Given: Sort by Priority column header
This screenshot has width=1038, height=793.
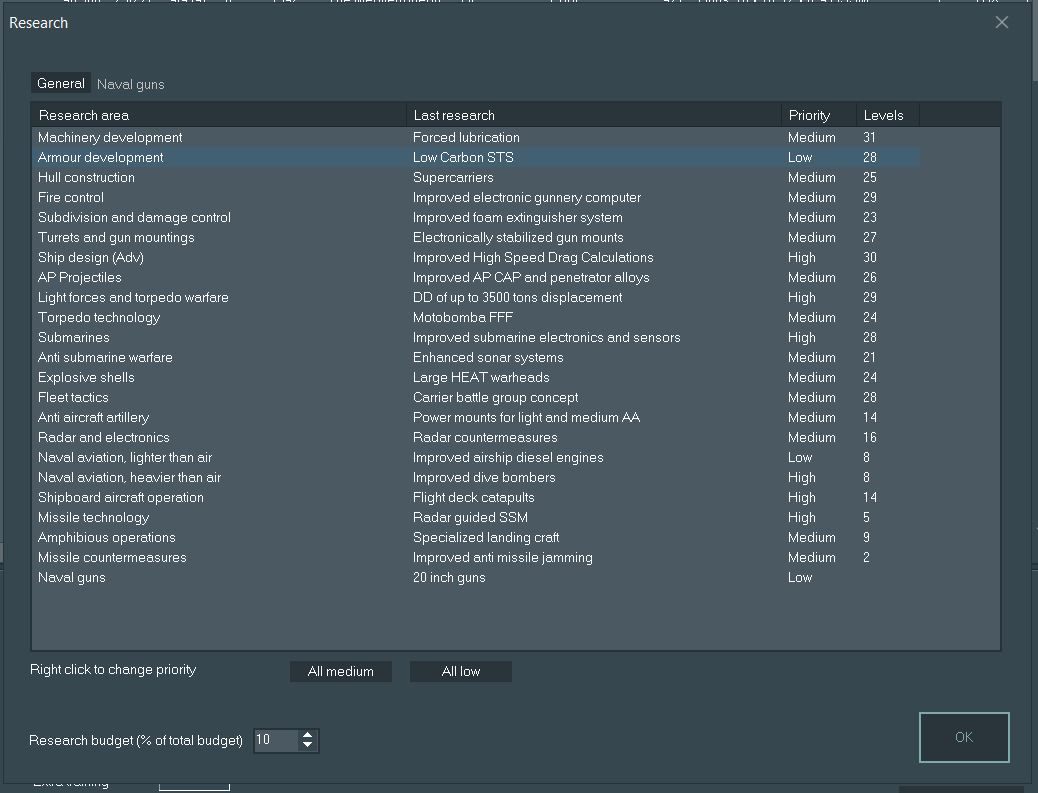Looking at the screenshot, I should (819, 115).
